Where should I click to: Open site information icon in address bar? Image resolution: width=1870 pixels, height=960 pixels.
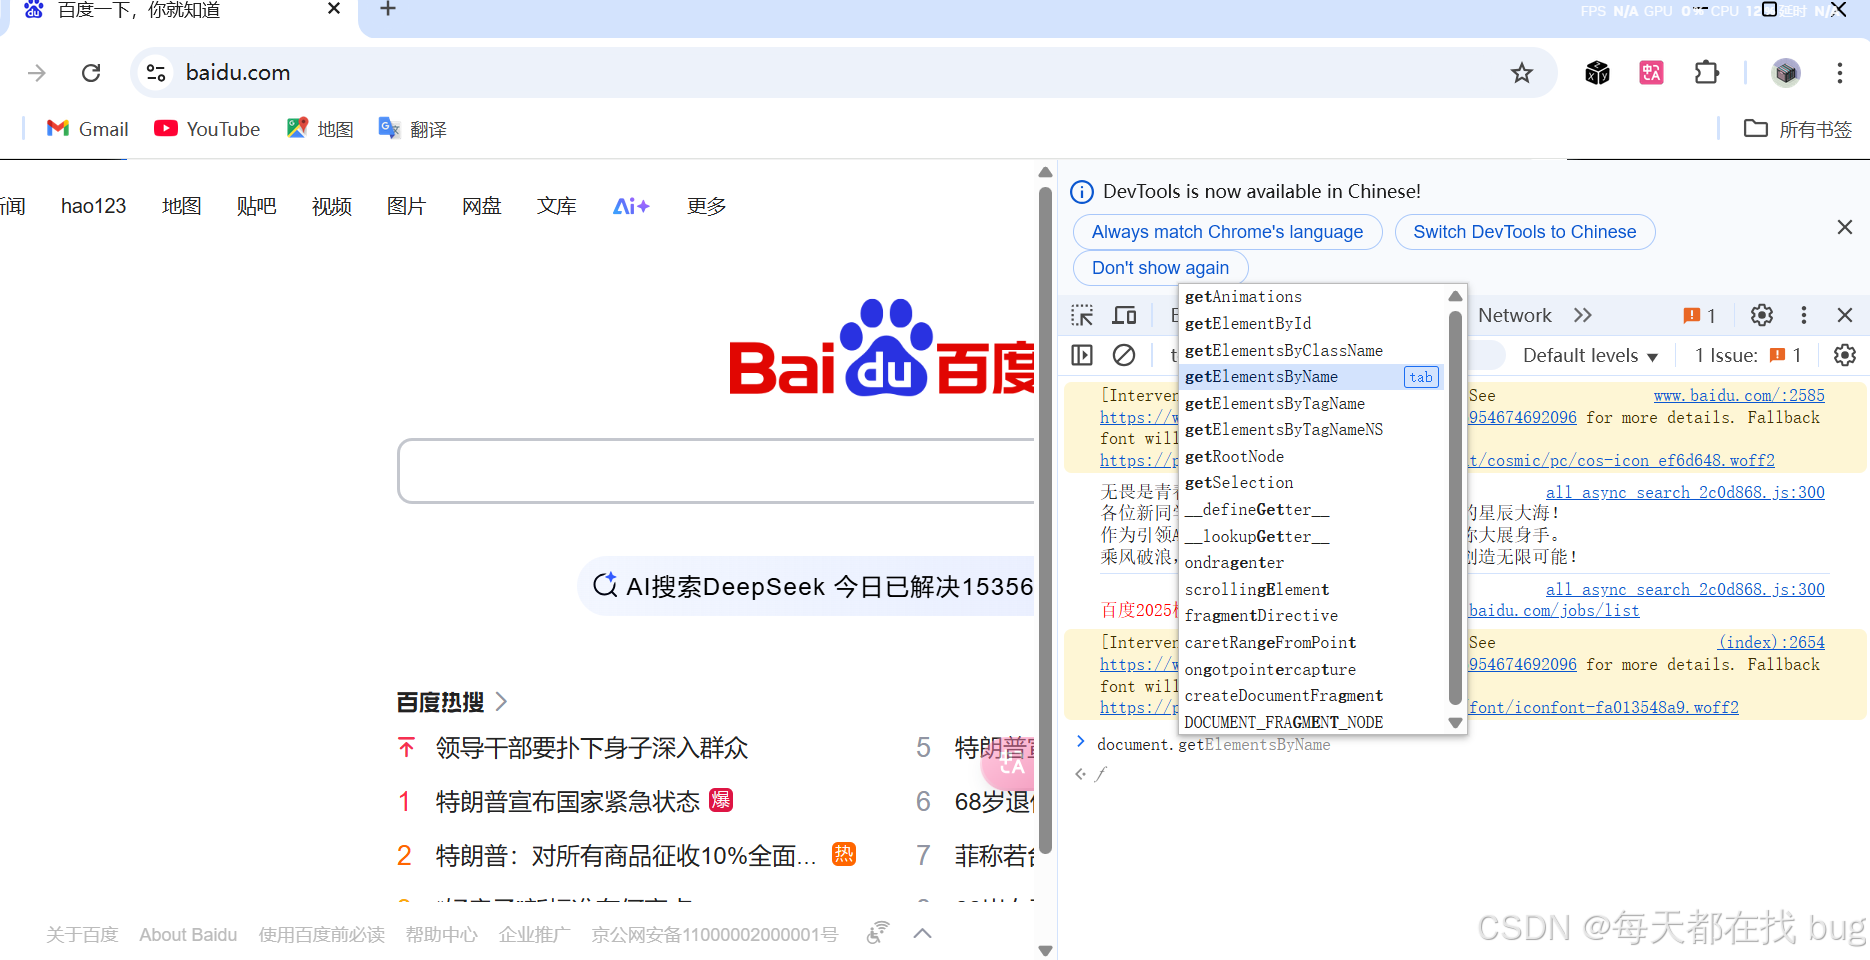156,73
